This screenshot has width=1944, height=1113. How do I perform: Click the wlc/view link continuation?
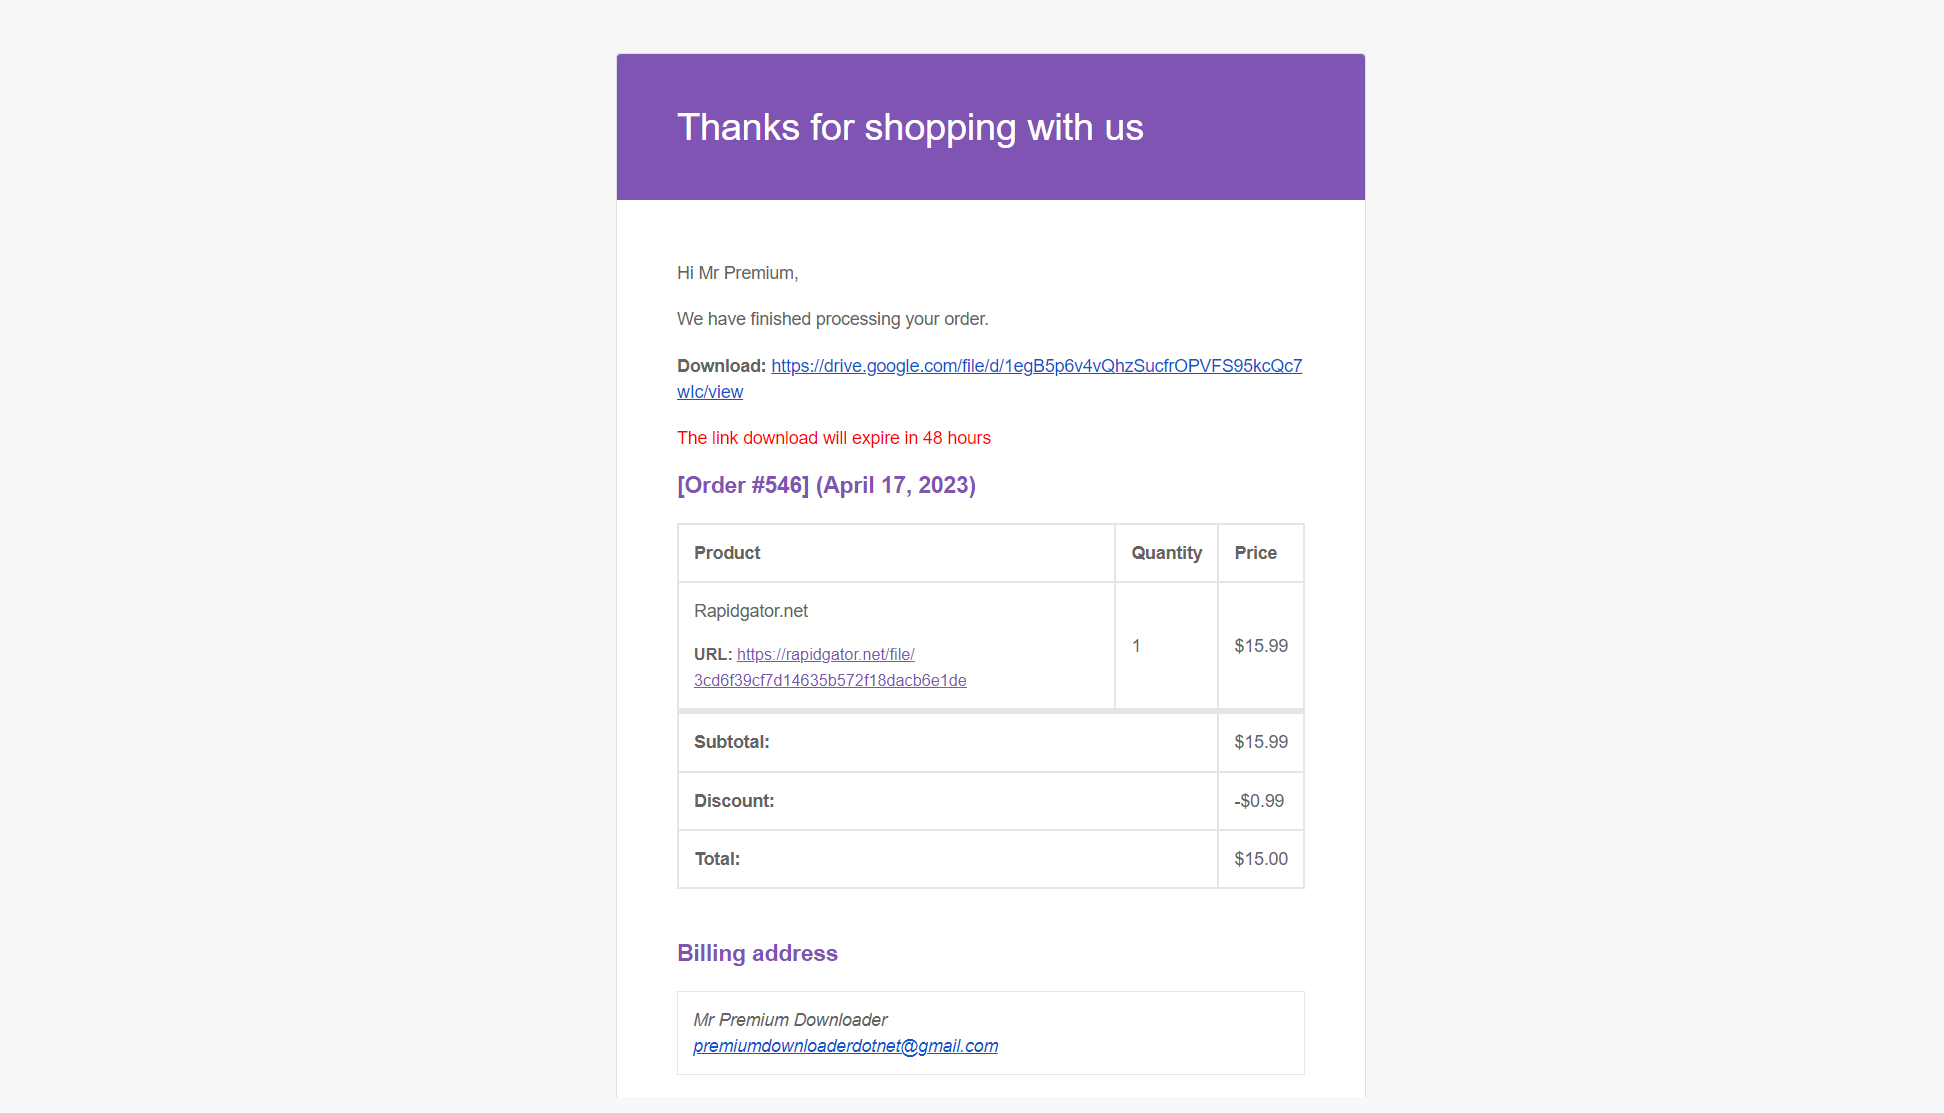coord(710,392)
